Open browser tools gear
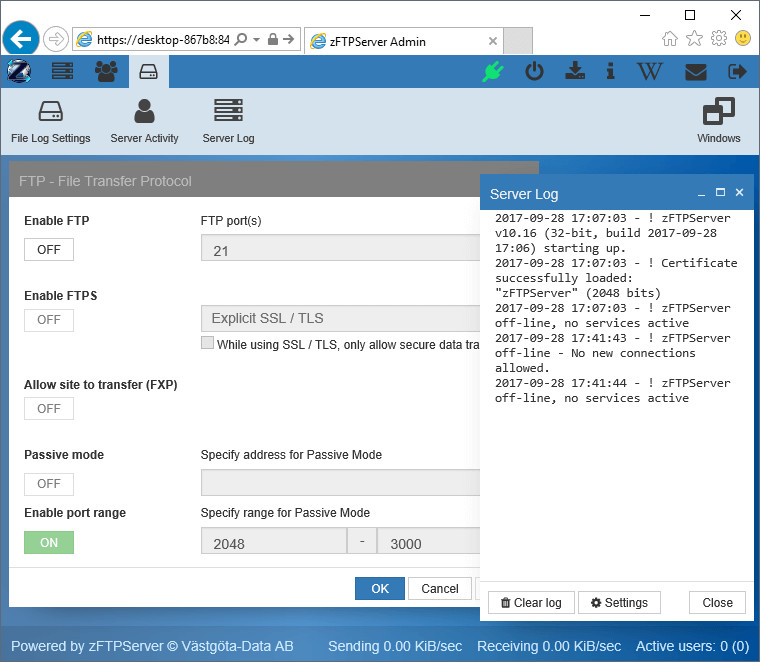This screenshot has width=760, height=662. pos(719,38)
